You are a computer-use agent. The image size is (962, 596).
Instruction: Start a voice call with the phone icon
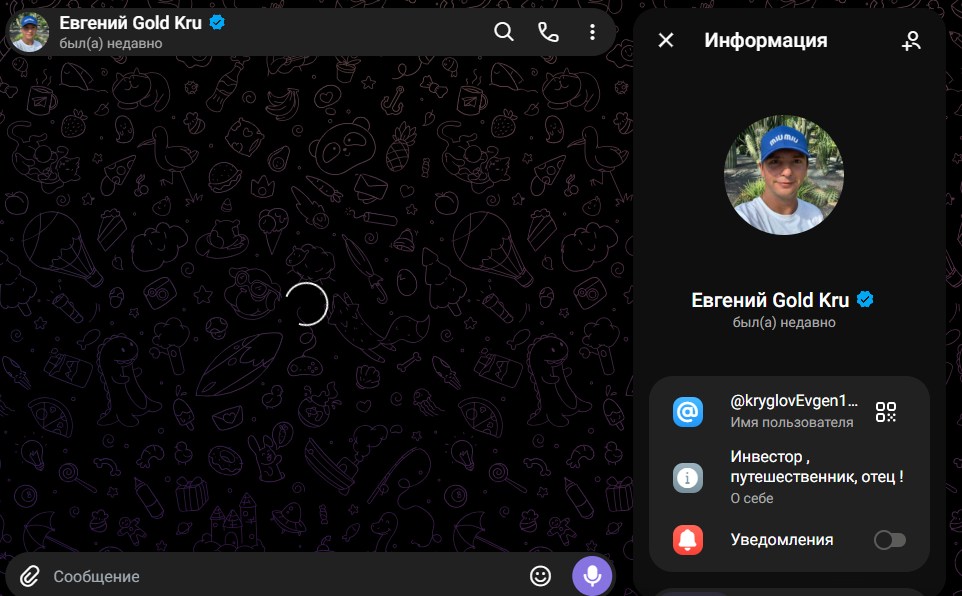(548, 31)
